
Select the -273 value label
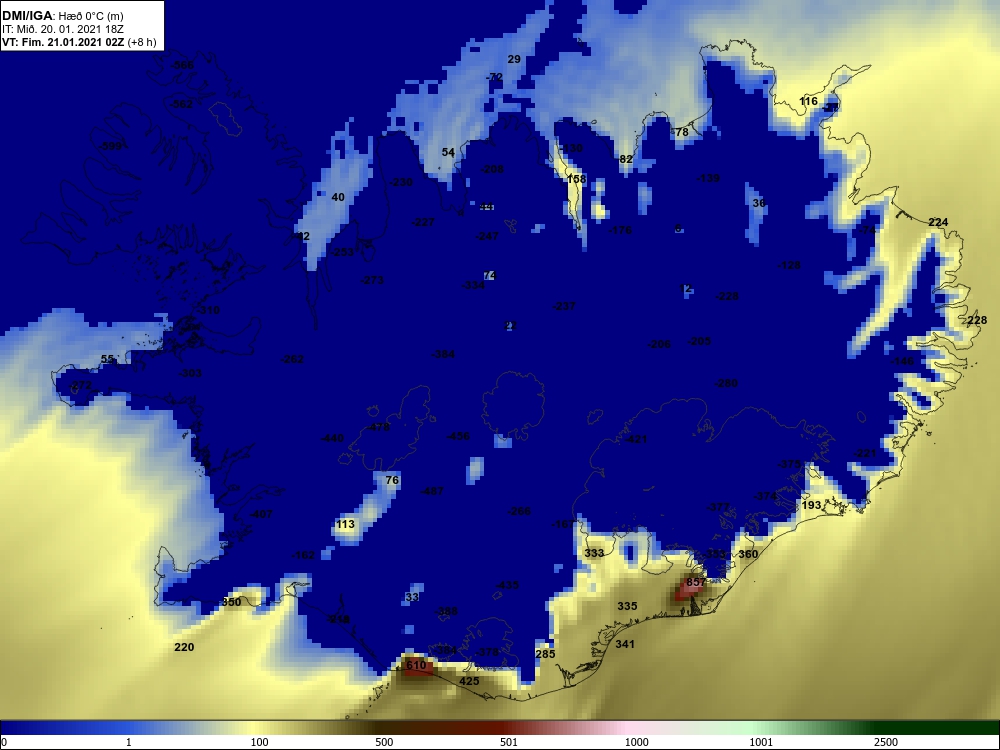[x=372, y=280]
